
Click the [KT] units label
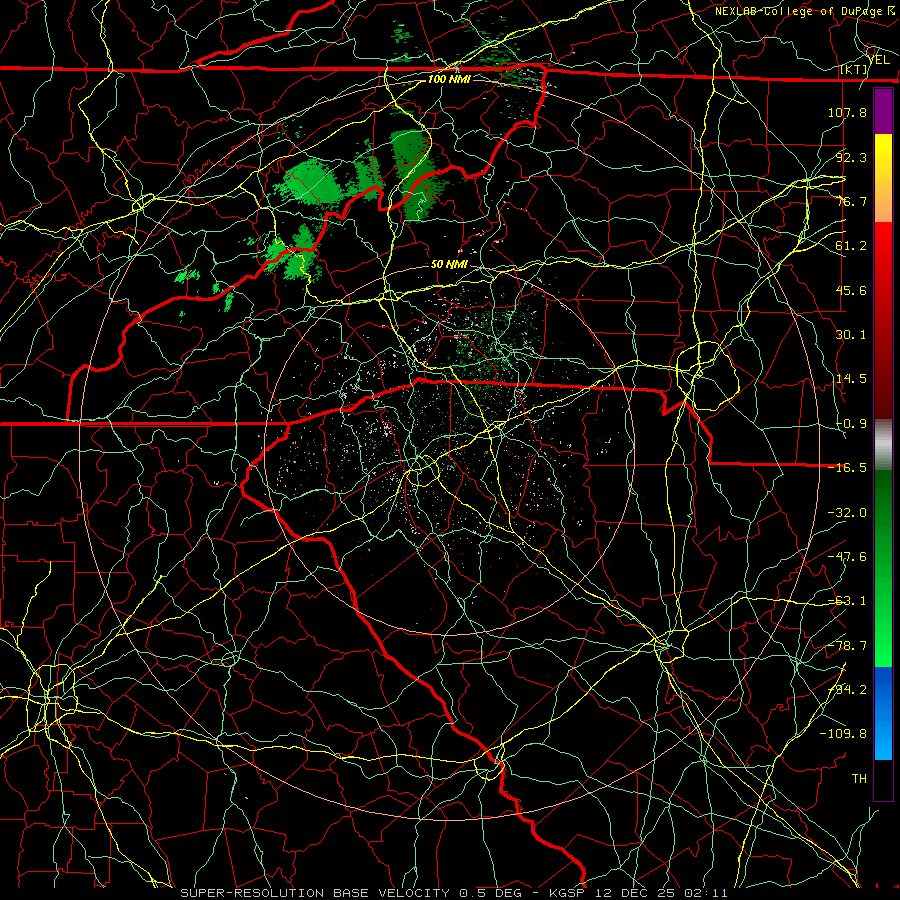[853, 70]
